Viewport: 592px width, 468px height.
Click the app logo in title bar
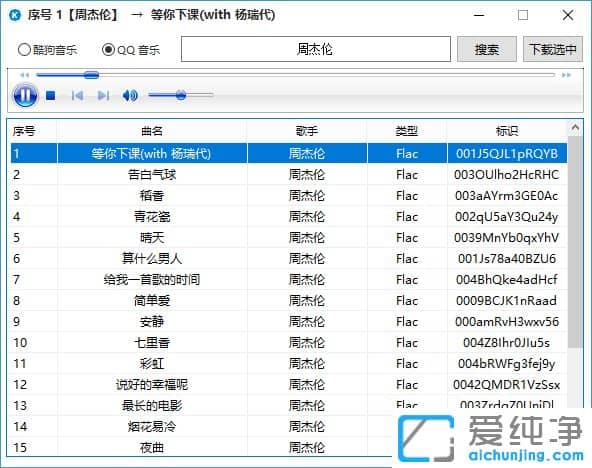pyautogui.click(x=15, y=15)
